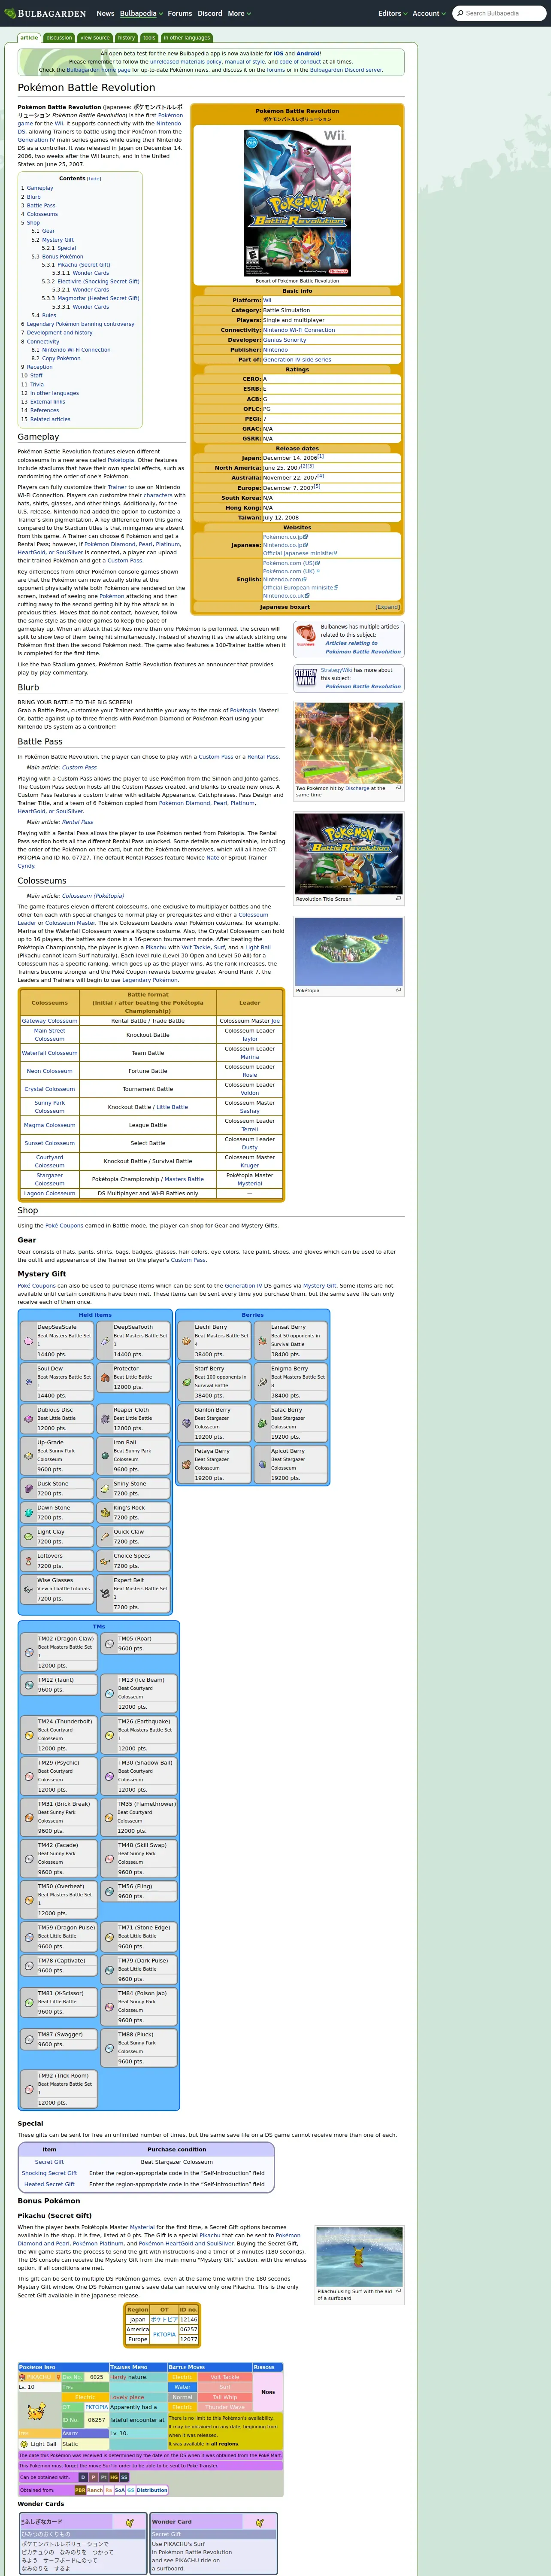Switch to the article tab

click(x=29, y=38)
